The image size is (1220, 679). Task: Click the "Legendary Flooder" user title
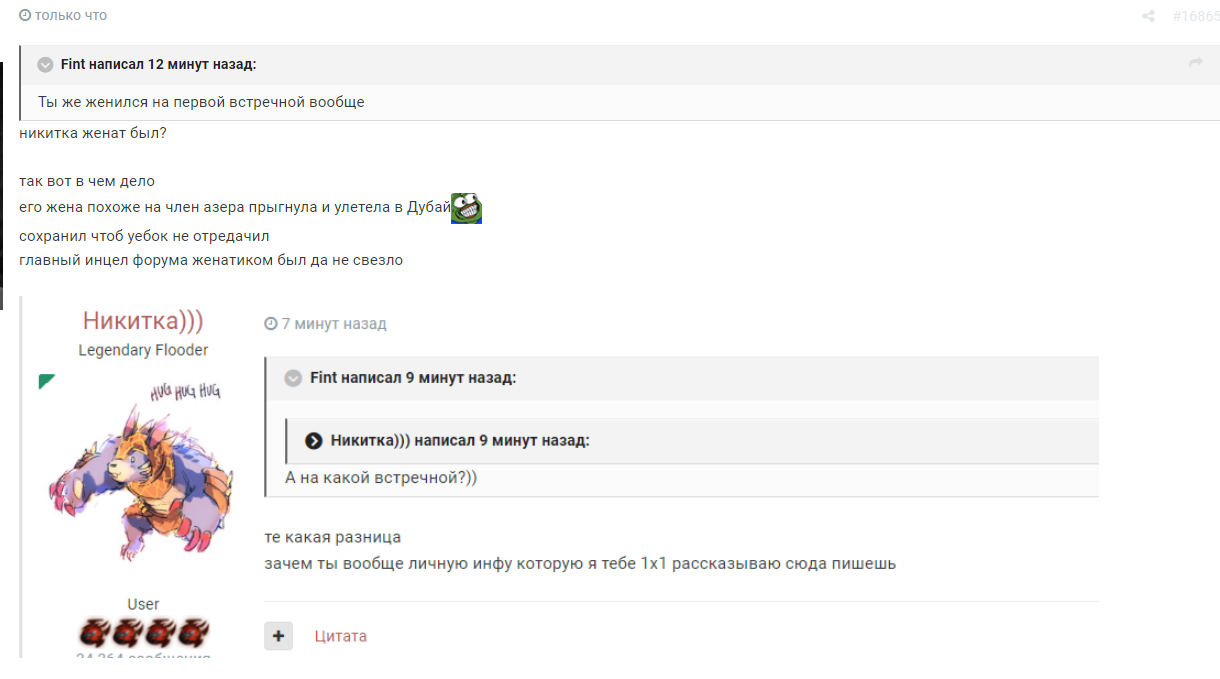(x=143, y=350)
